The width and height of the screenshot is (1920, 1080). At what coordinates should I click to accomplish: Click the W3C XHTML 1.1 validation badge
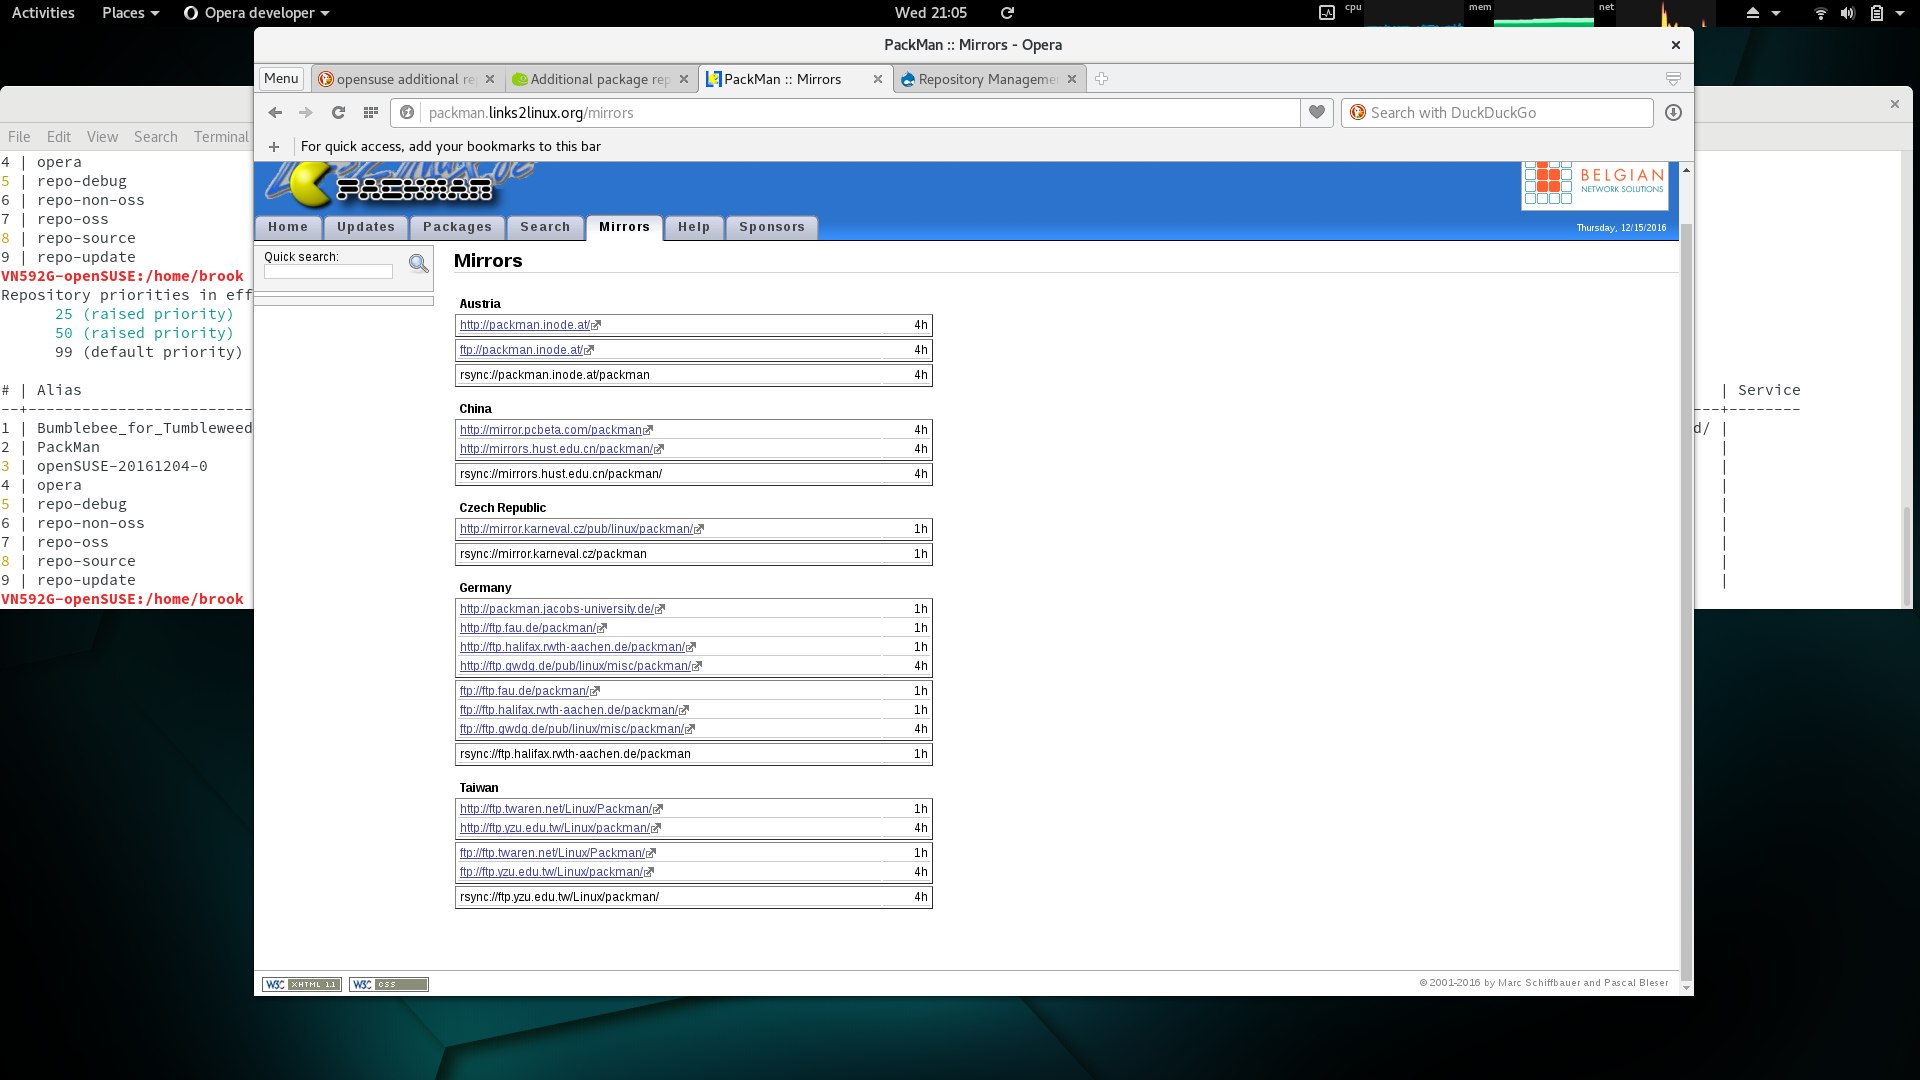(302, 985)
